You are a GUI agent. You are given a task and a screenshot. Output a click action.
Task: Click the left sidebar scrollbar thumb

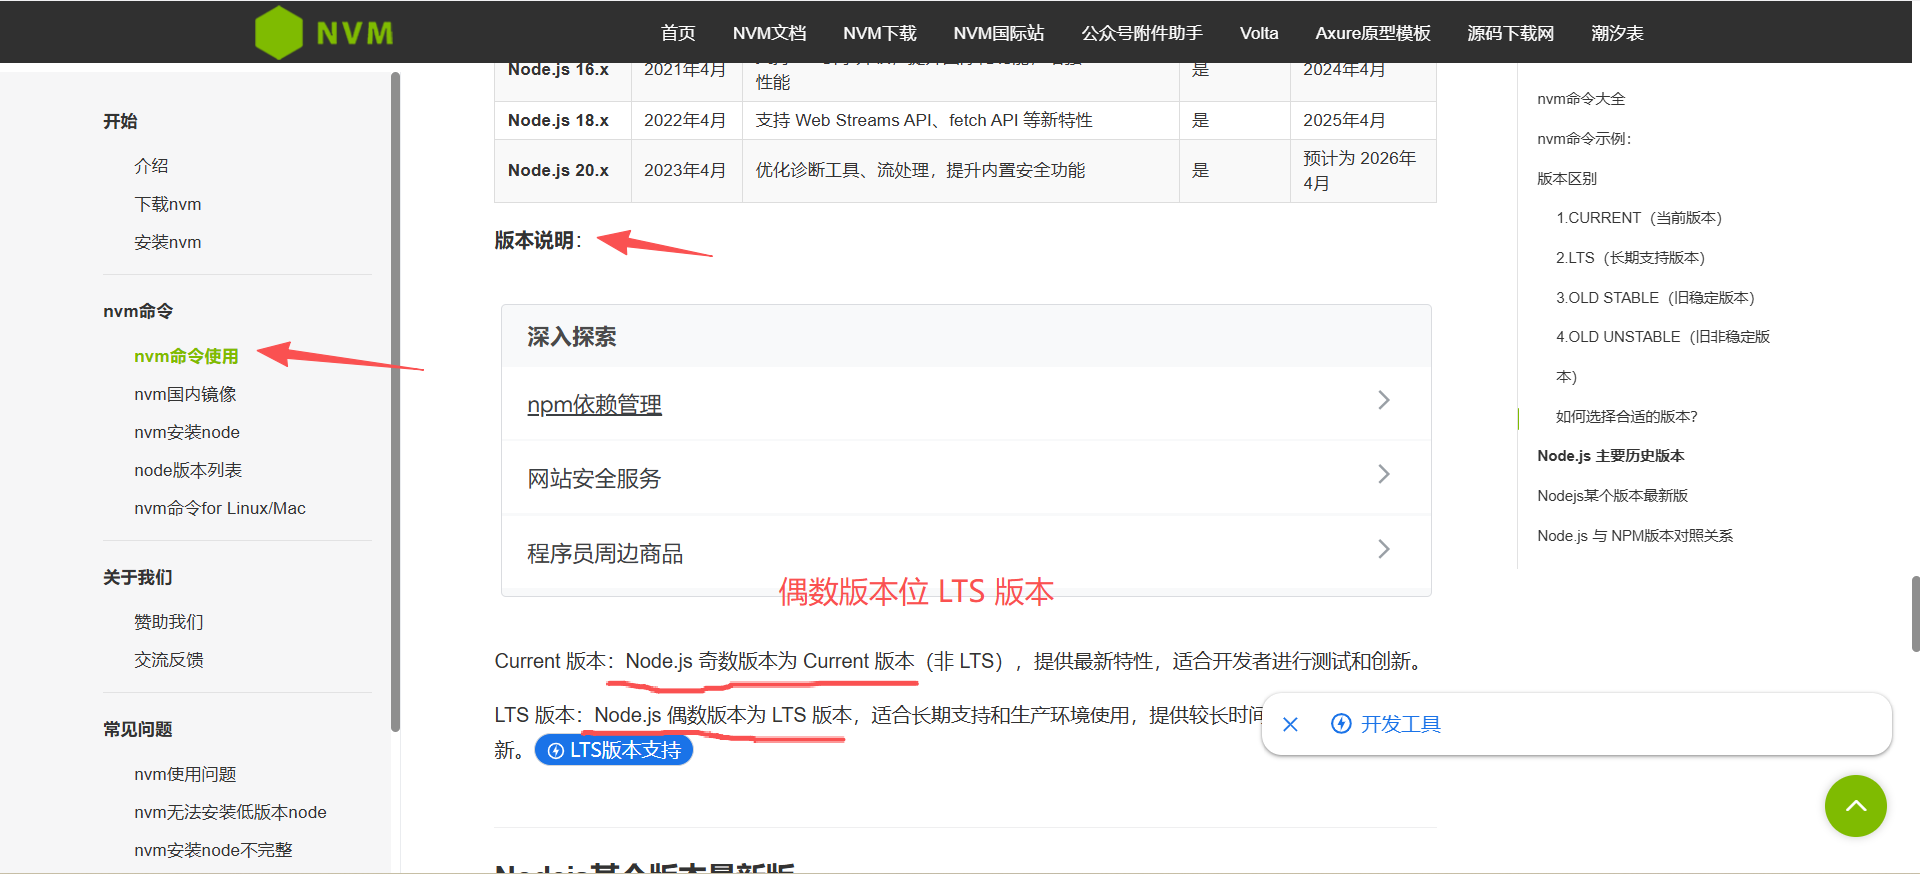395,400
